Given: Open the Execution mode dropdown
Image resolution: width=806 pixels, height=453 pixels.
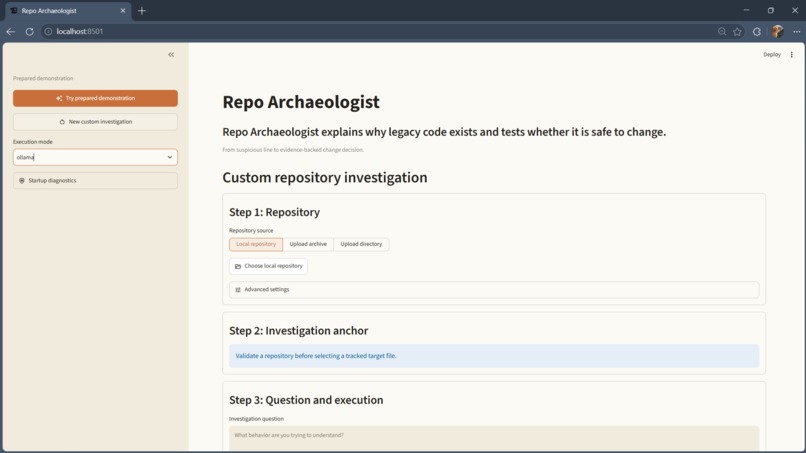Looking at the screenshot, I should pyautogui.click(x=95, y=157).
